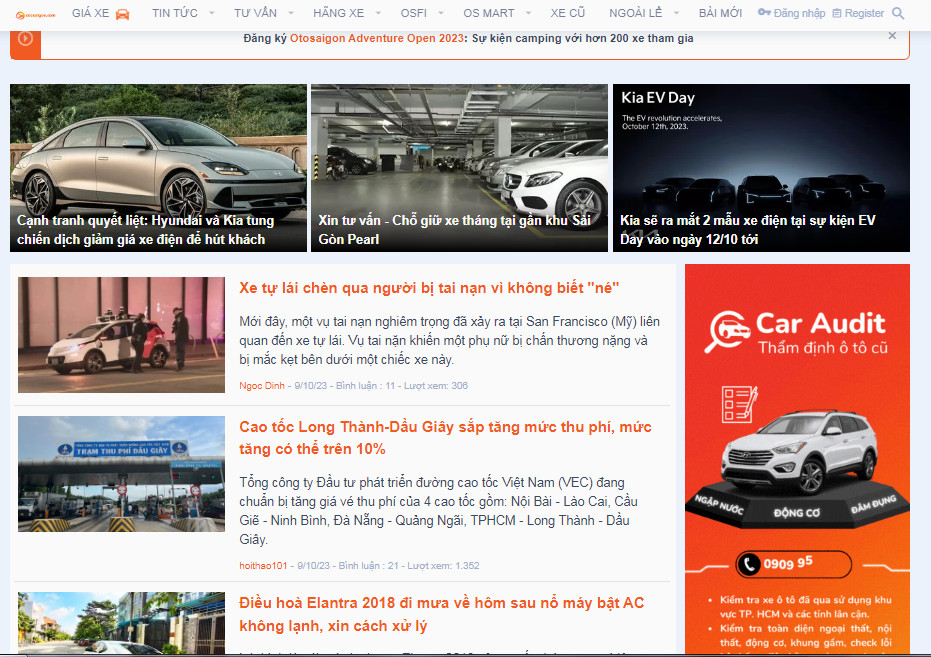Open the Kia EV Day featured thumbnail
Viewport: 931px width, 657px height.
pos(761,167)
